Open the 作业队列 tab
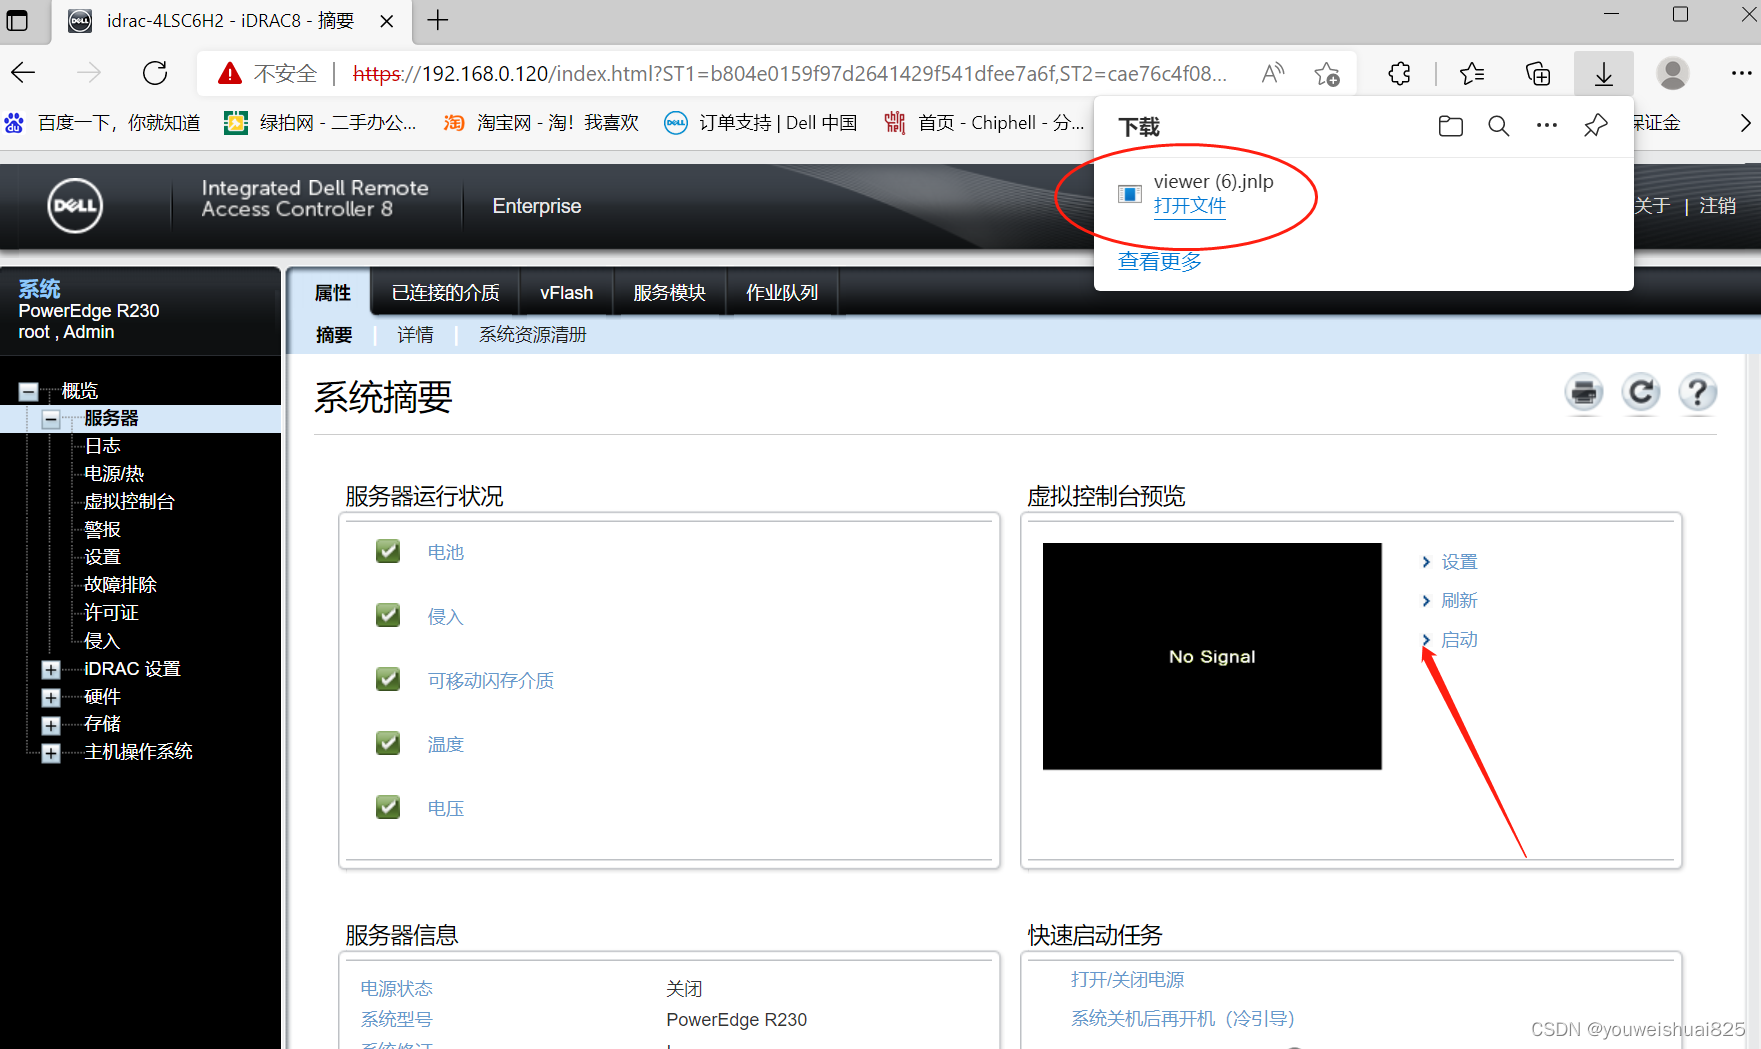This screenshot has height=1049, width=1761. coord(782,292)
